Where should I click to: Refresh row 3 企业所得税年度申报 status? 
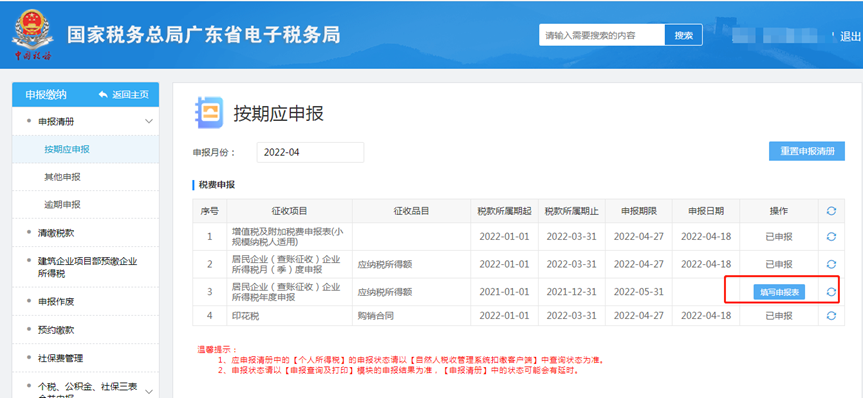point(831,292)
